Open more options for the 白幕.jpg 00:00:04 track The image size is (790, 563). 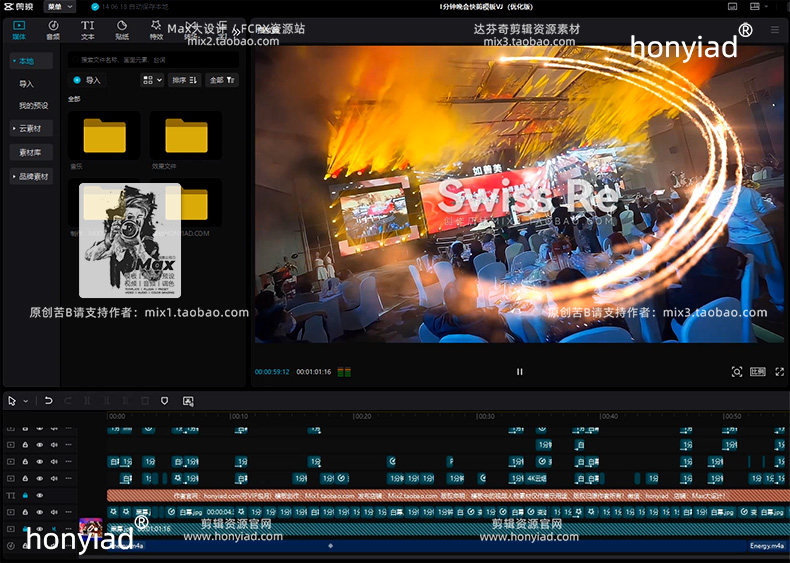69,512
